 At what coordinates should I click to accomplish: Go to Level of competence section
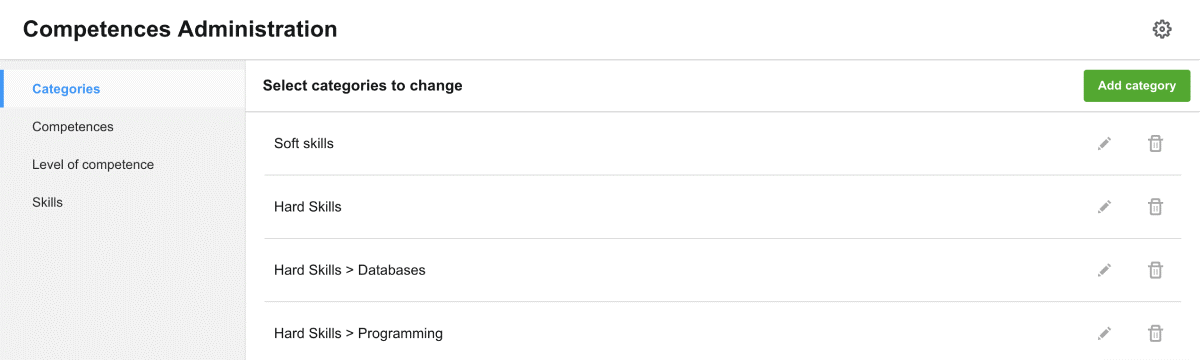[93, 165]
